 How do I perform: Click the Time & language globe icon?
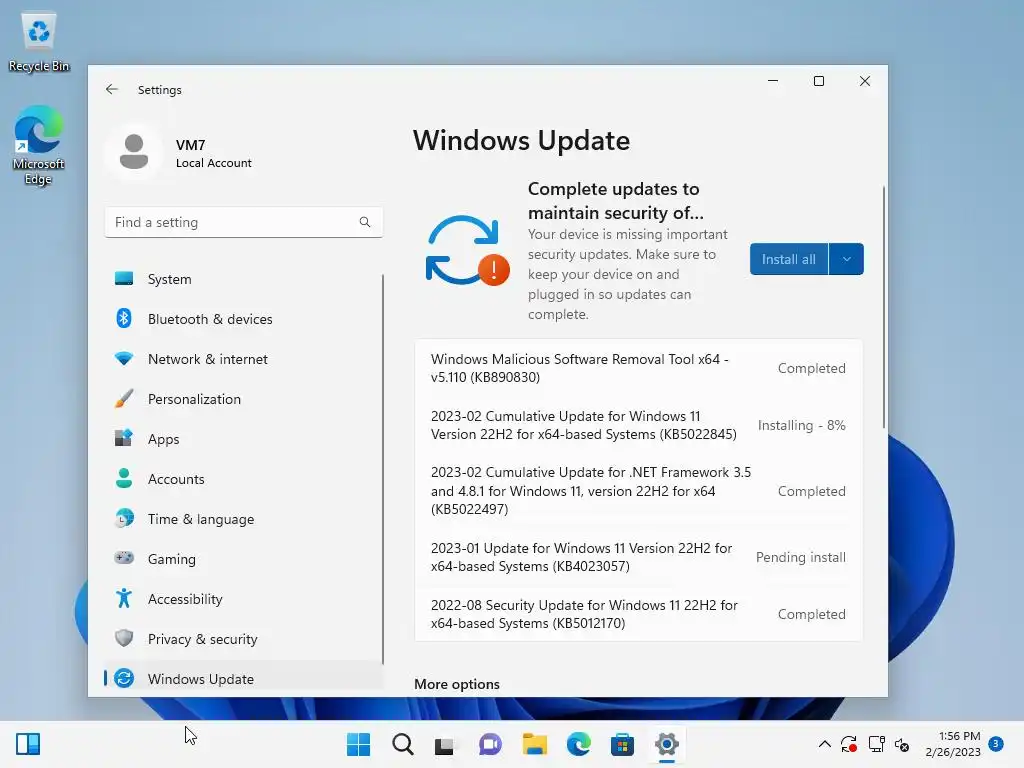pyautogui.click(x=123, y=519)
